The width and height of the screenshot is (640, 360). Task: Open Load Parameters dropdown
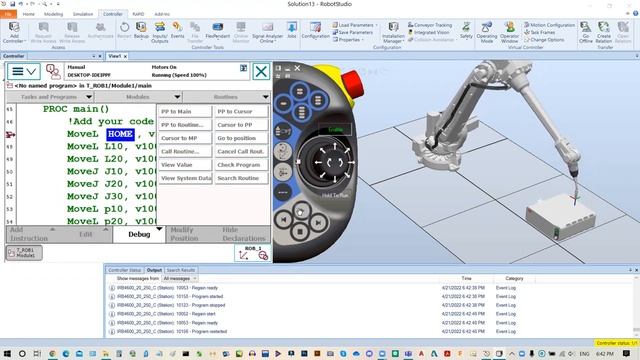coord(355,25)
